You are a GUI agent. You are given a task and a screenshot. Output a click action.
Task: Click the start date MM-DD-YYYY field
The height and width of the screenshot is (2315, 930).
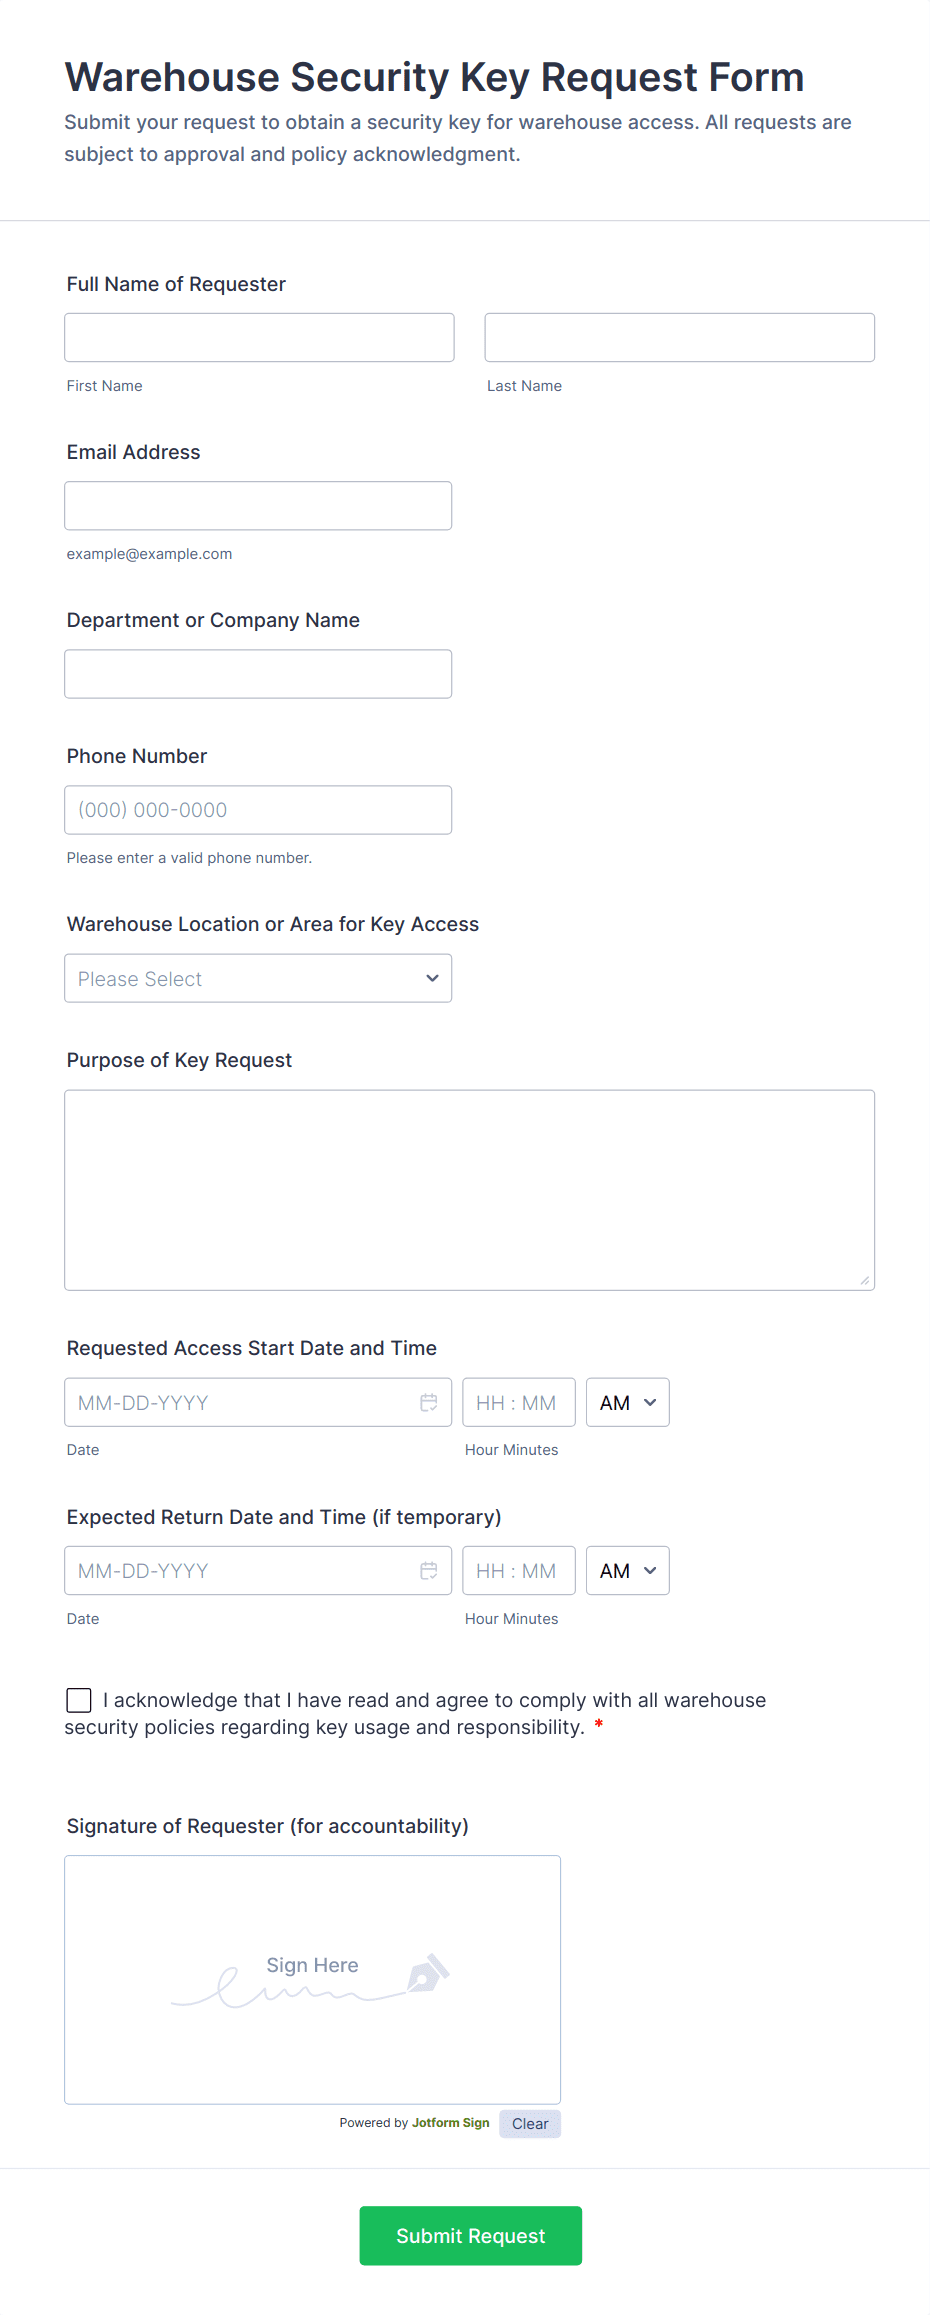click(230, 1402)
